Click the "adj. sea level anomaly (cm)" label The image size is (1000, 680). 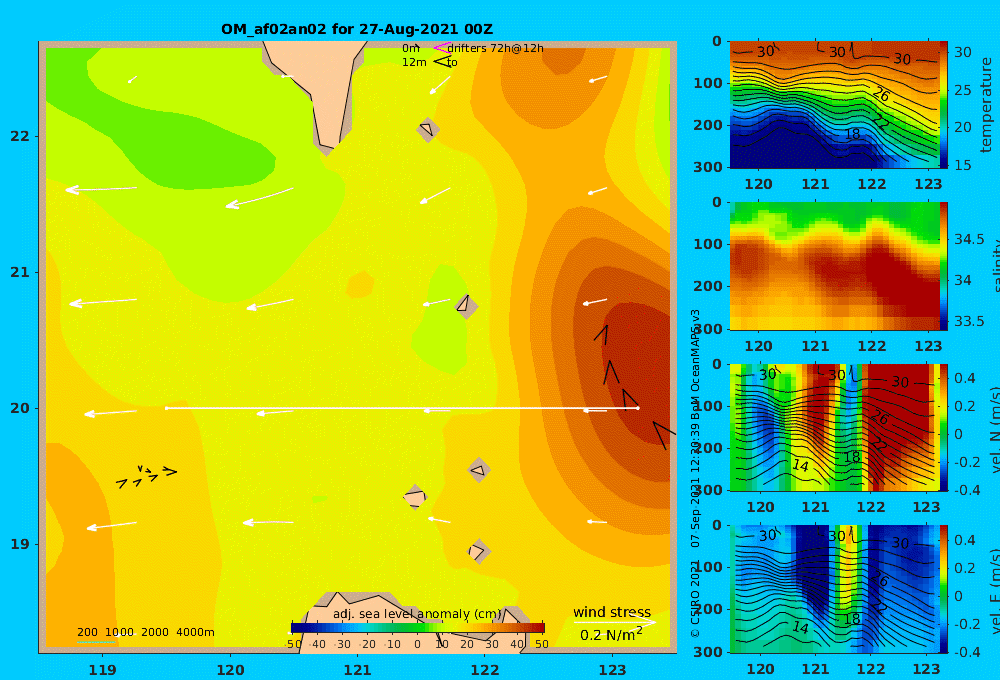[417, 614]
